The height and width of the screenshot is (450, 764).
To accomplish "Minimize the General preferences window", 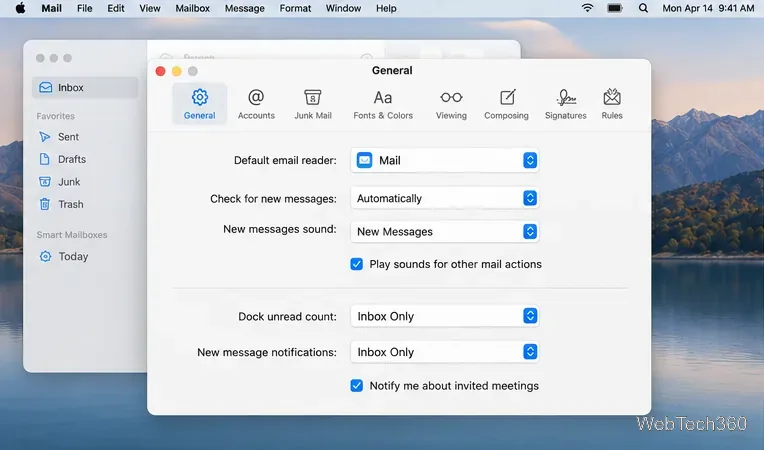I will click(176, 71).
